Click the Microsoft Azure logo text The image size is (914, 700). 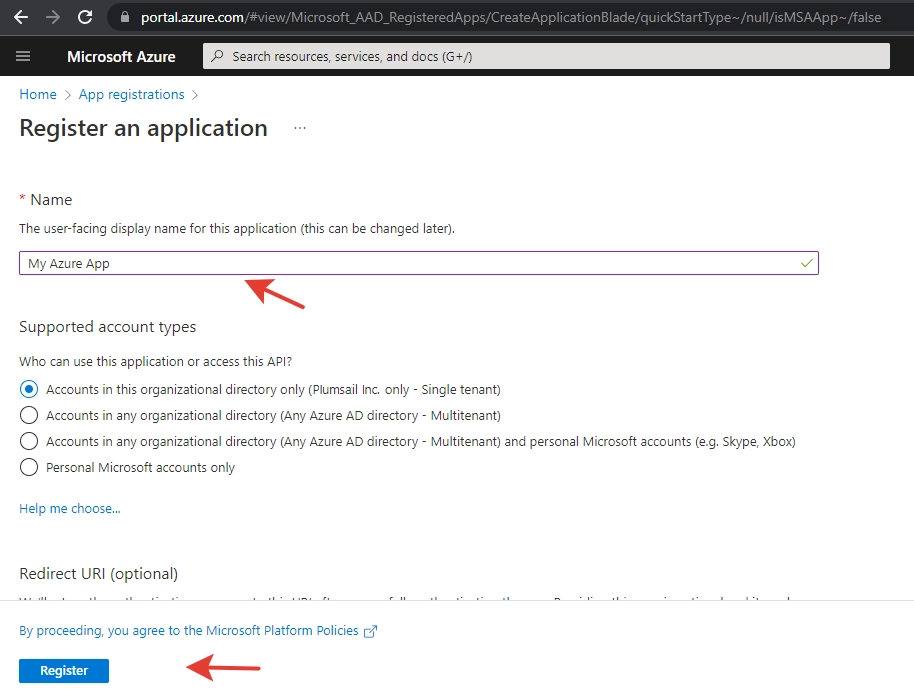(x=121, y=57)
